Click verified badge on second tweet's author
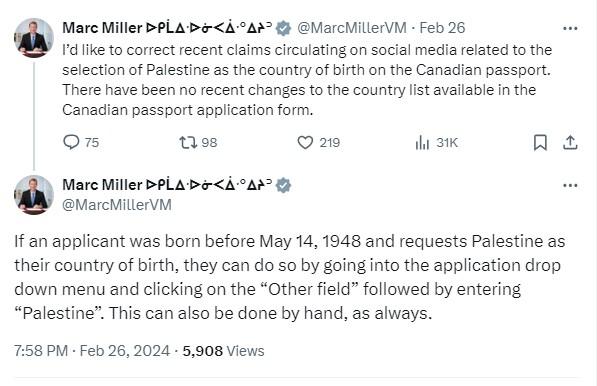Viewport: 597px width, 386px height. (283, 185)
